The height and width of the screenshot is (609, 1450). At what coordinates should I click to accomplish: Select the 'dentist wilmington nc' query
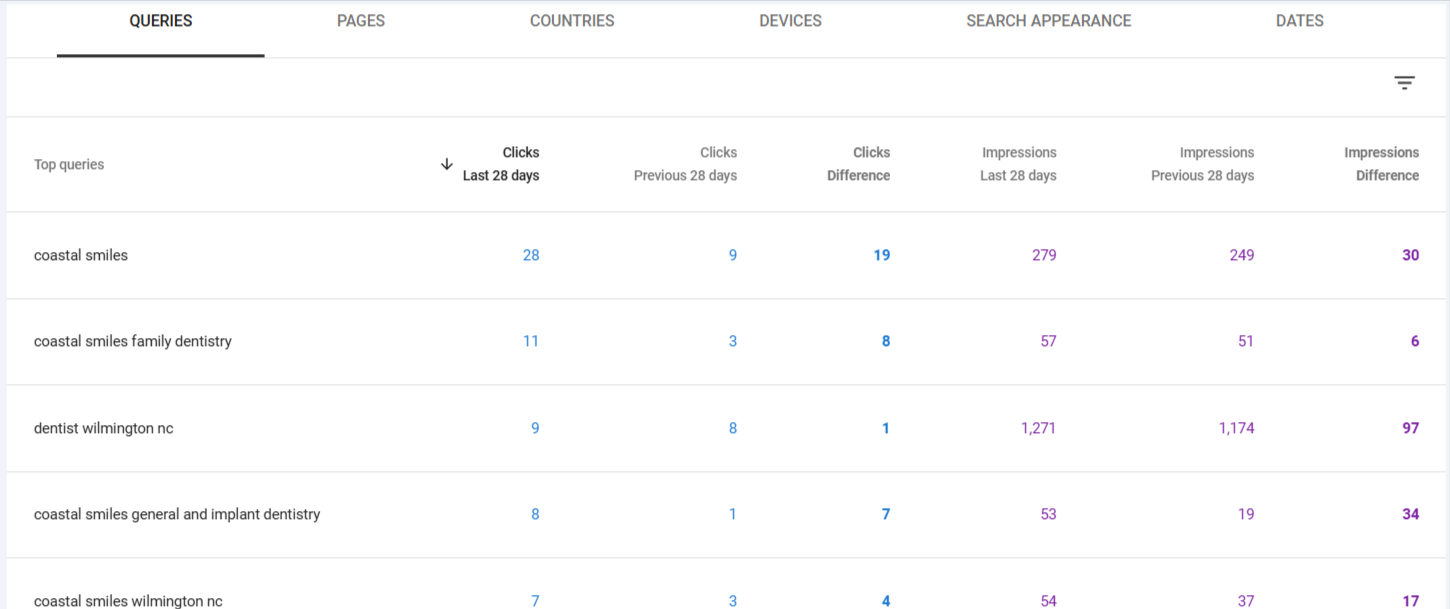[x=104, y=428]
